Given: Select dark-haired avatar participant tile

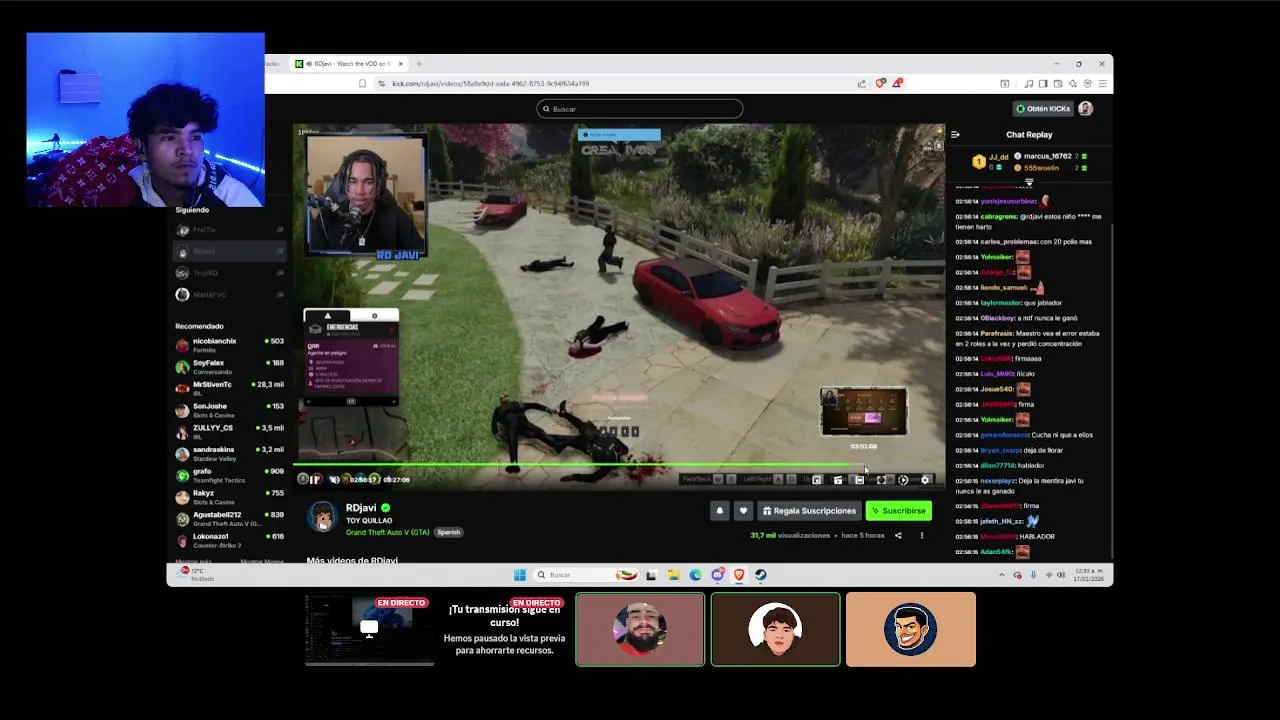Looking at the screenshot, I should click(775, 629).
